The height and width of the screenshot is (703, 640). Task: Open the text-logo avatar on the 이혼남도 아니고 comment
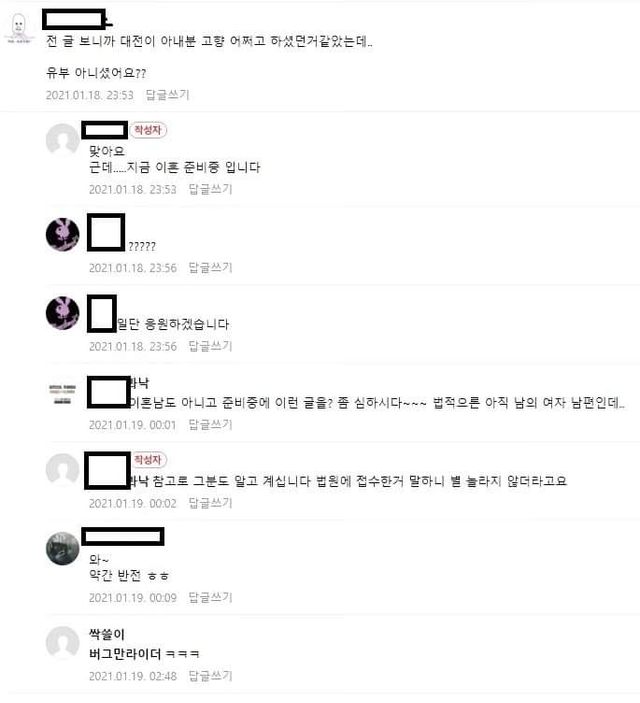click(63, 394)
